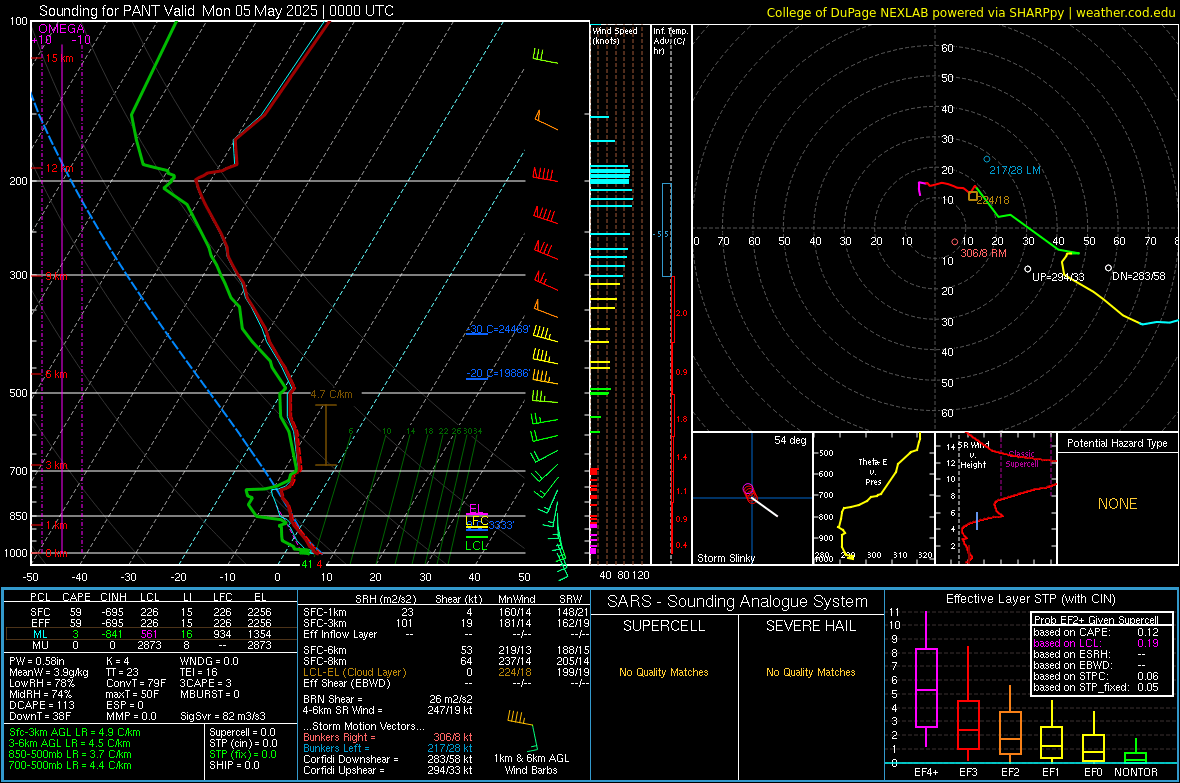Select the orange LCL-EL (Cloud Layer) row

447,672
